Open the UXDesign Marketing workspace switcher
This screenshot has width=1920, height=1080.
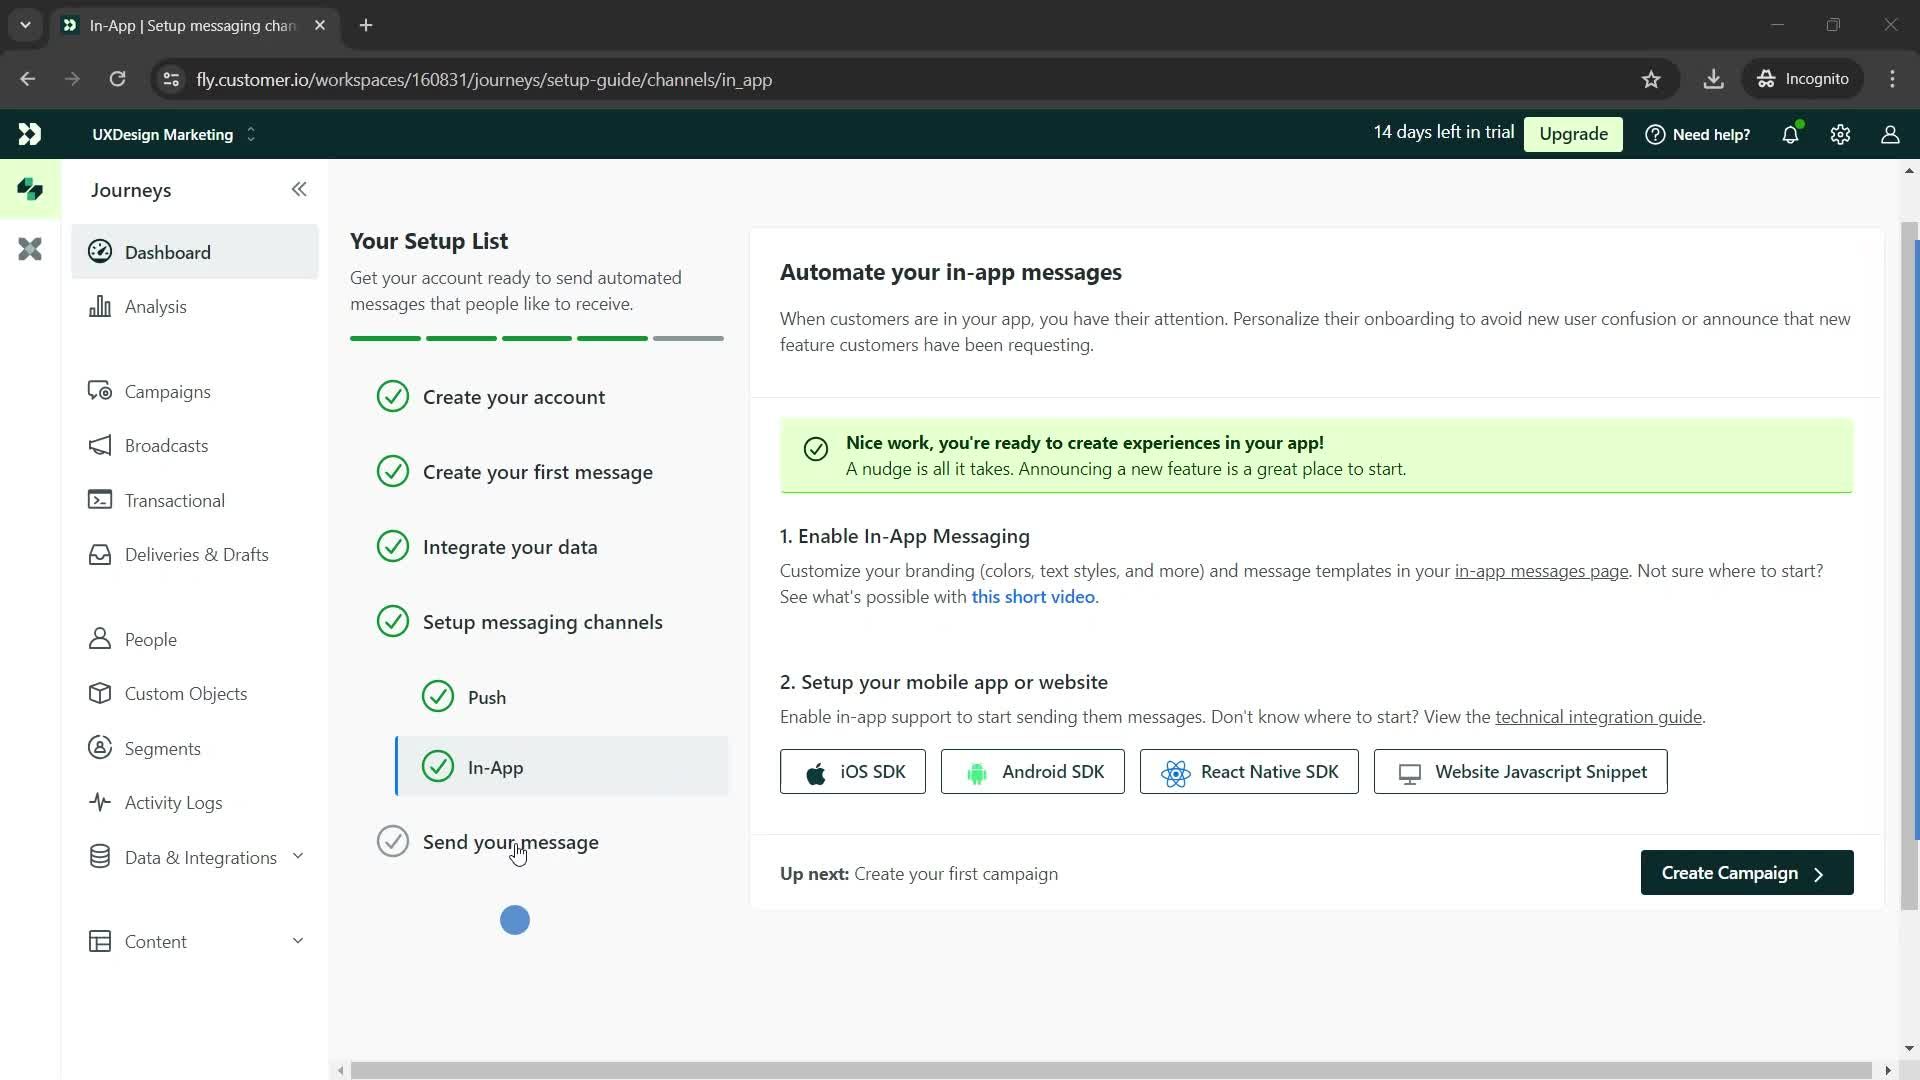coord(174,134)
